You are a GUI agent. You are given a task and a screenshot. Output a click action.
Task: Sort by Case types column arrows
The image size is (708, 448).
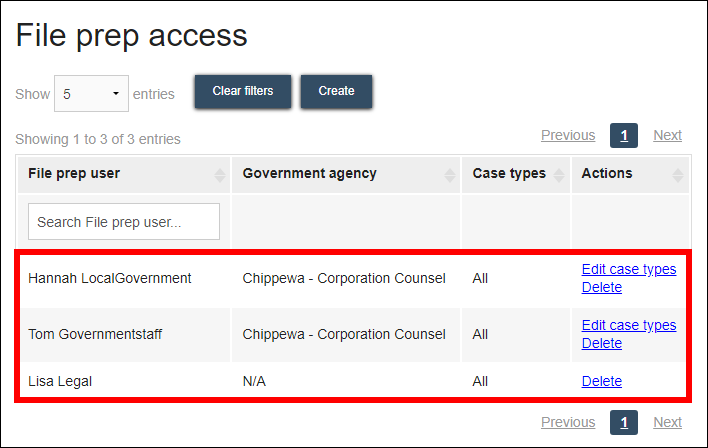click(559, 175)
